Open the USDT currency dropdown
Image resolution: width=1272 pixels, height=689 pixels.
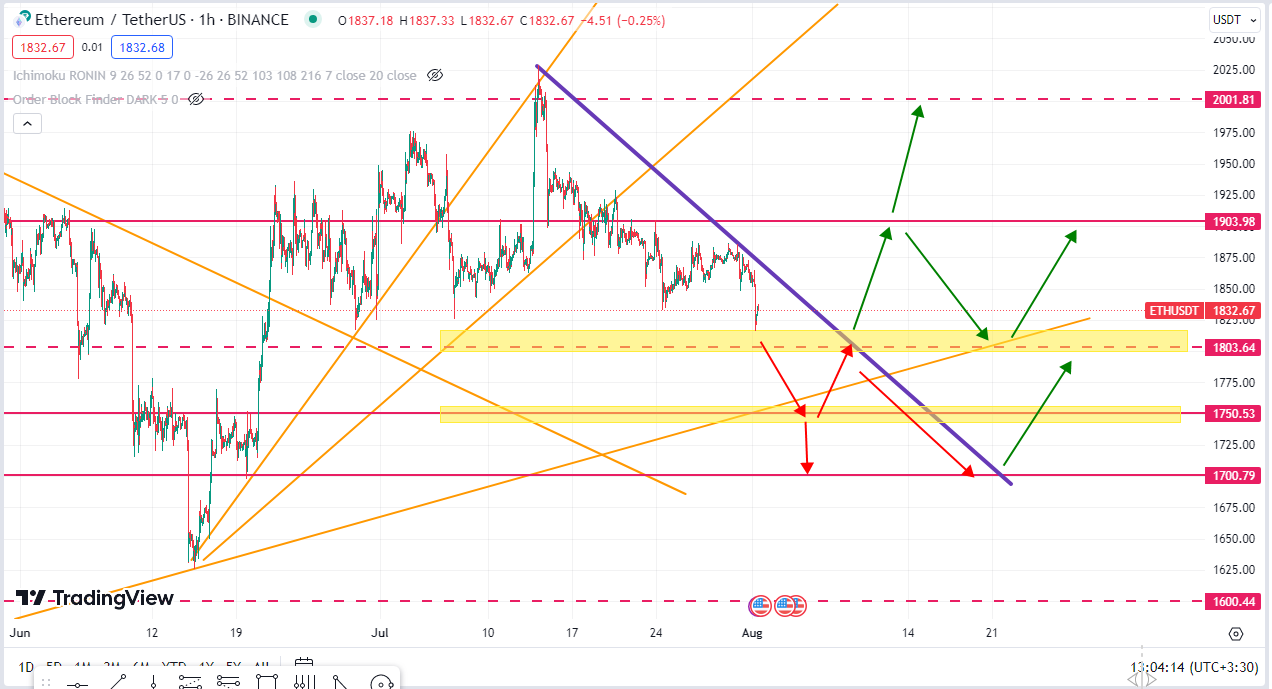[1233, 19]
